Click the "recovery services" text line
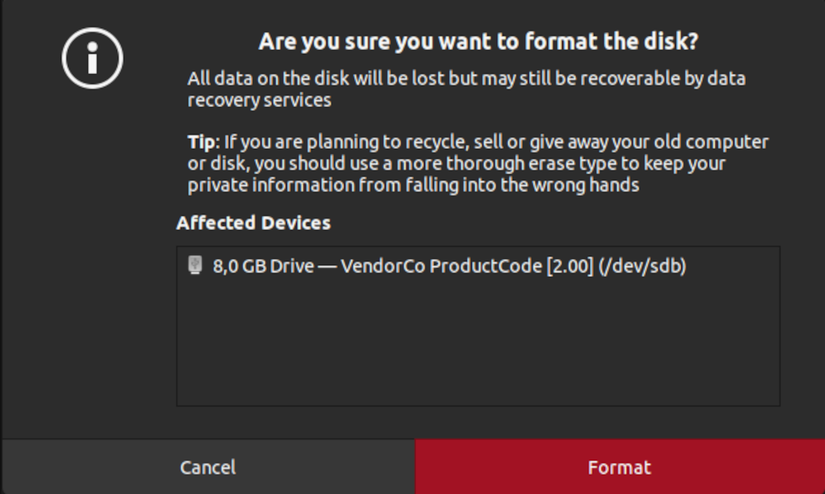This screenshot has height=494, width=825. (x=259, y=100)
